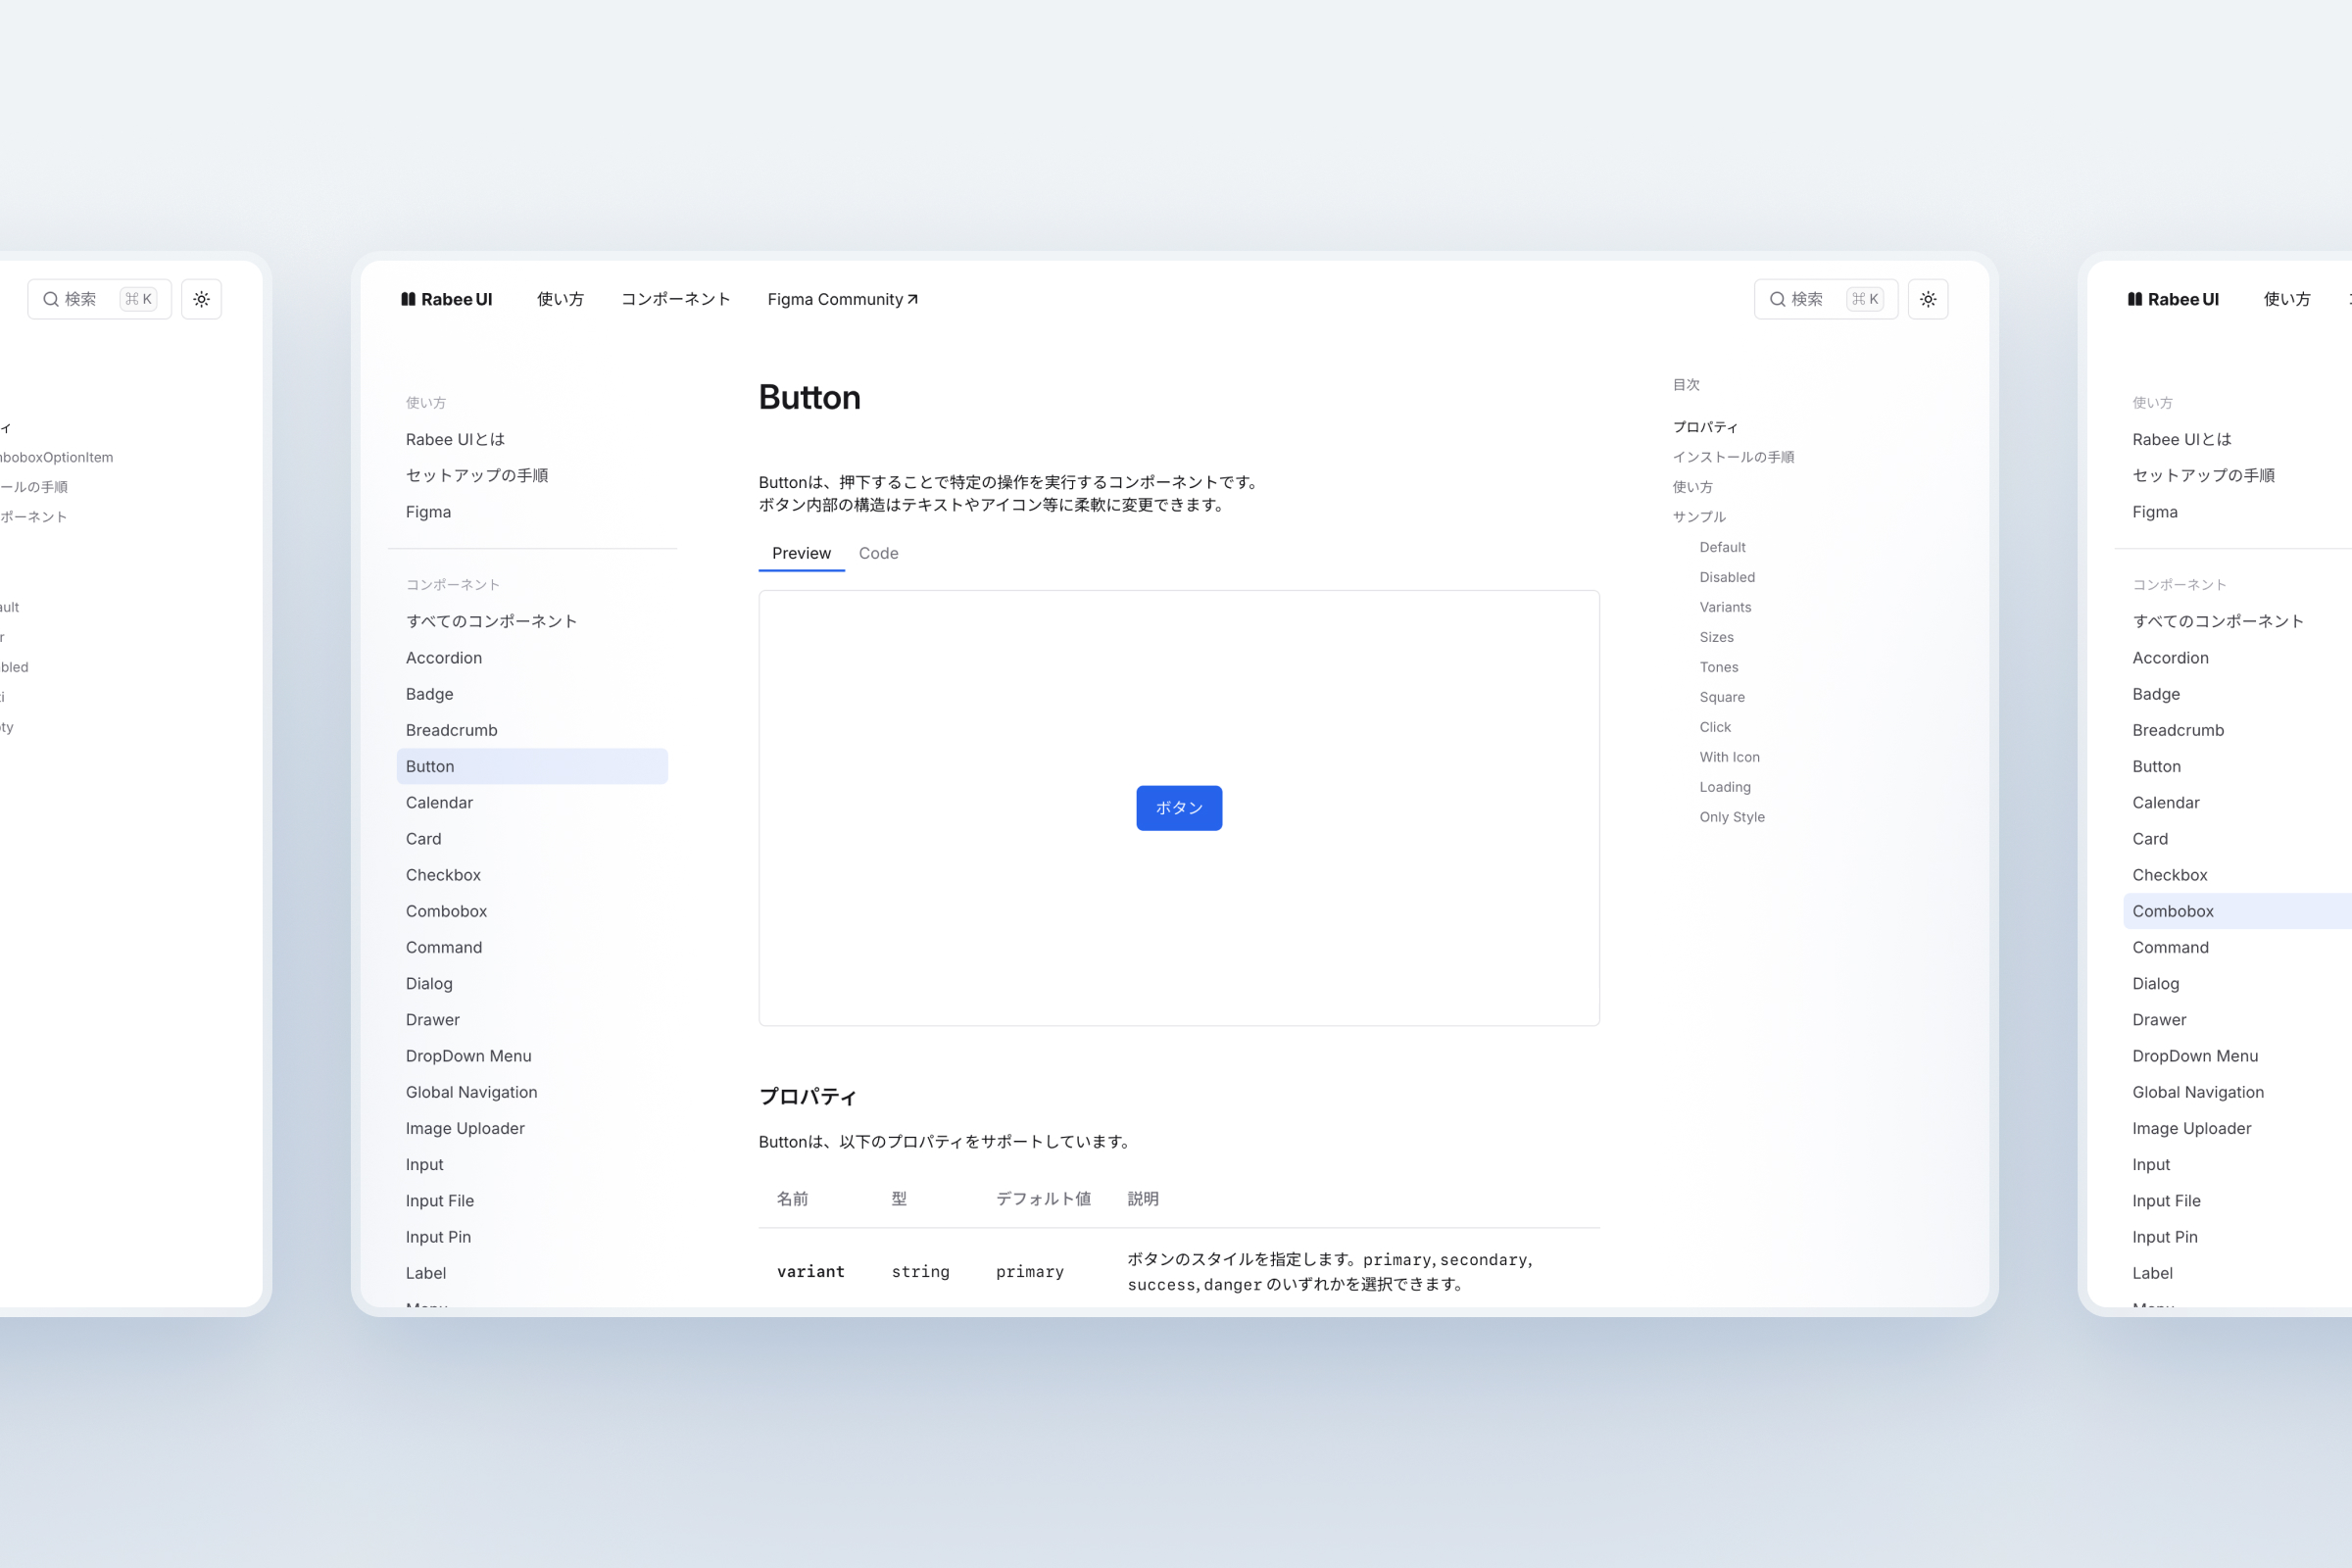The image size is (2352, 1568).
Task: Open コンポーネント in top navigation
Action: tap(675, 299)
